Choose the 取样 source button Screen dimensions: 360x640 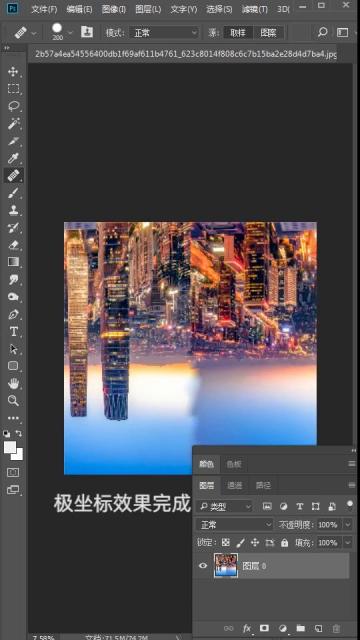[238, 33]
